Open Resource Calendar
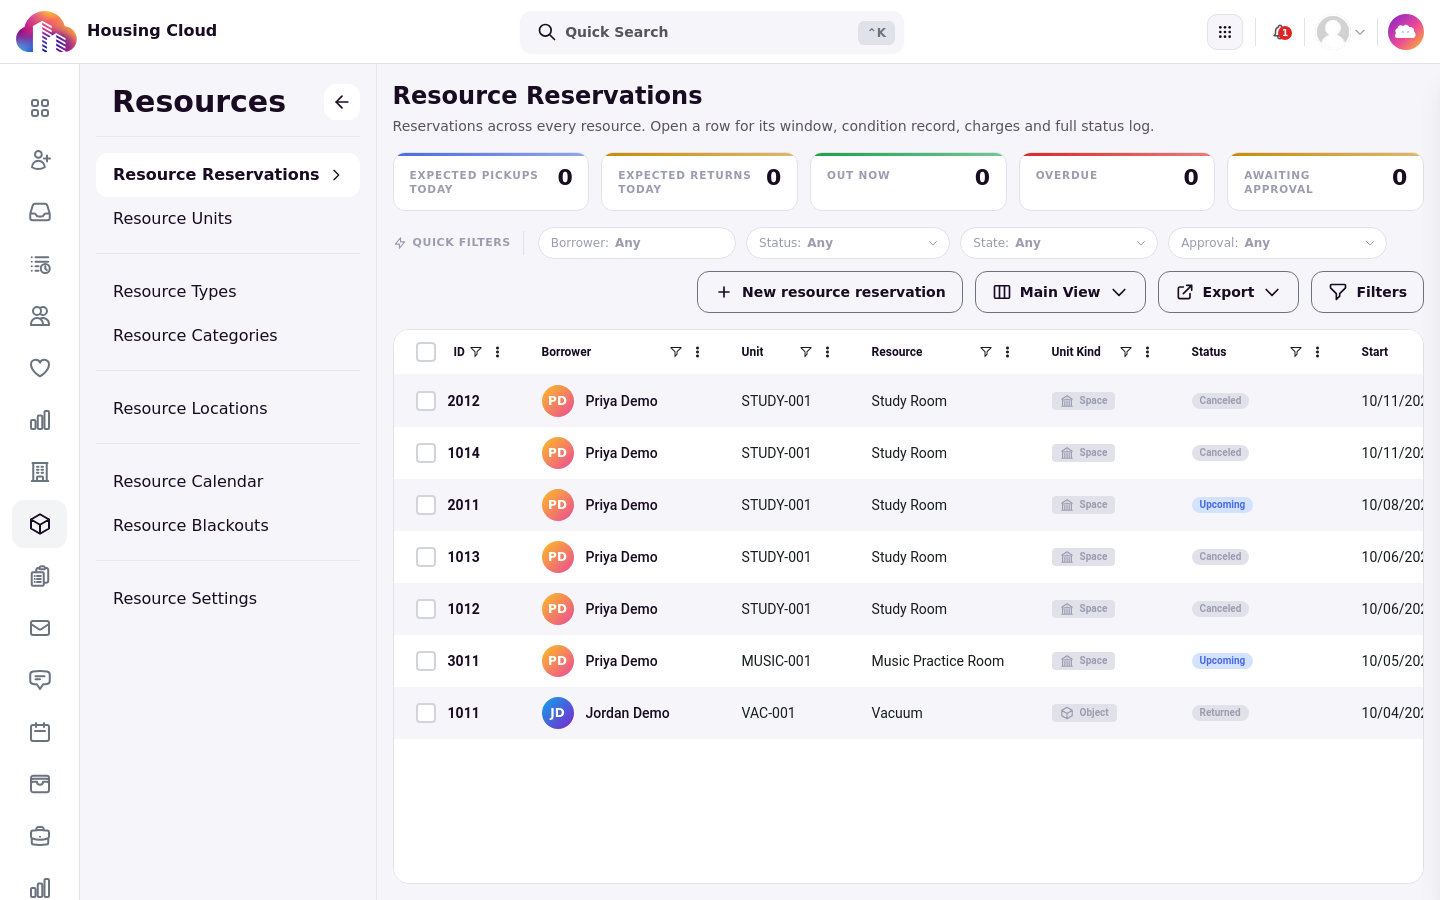This screenshot has width=1440, height=900. point(188,481)
